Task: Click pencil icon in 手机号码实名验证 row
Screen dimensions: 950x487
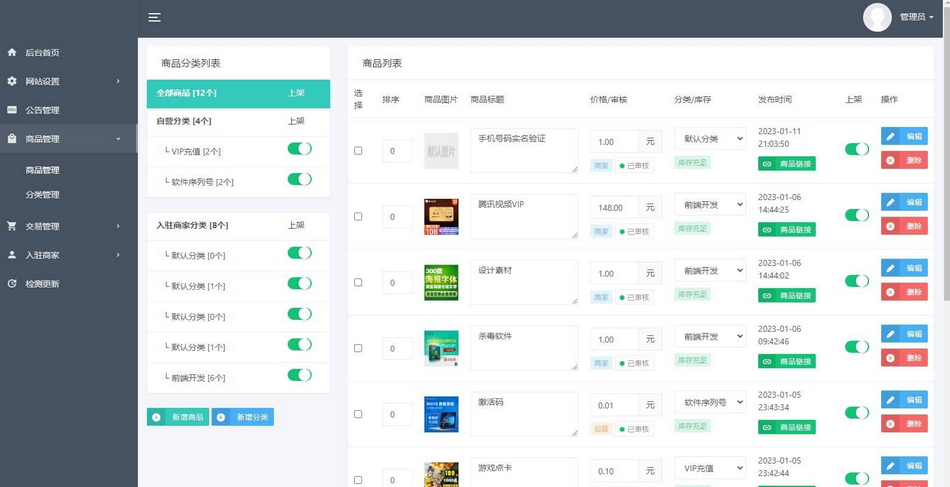Action: coord(890,136)
